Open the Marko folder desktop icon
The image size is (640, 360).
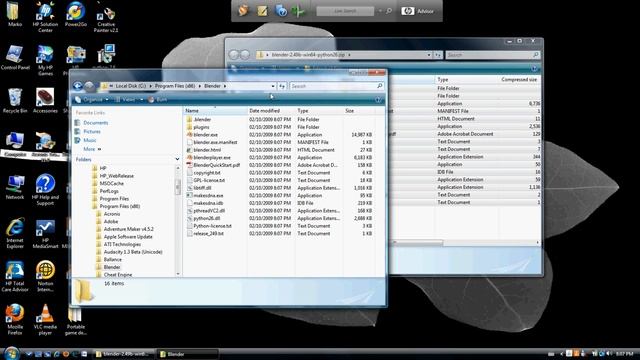[14, 13]
